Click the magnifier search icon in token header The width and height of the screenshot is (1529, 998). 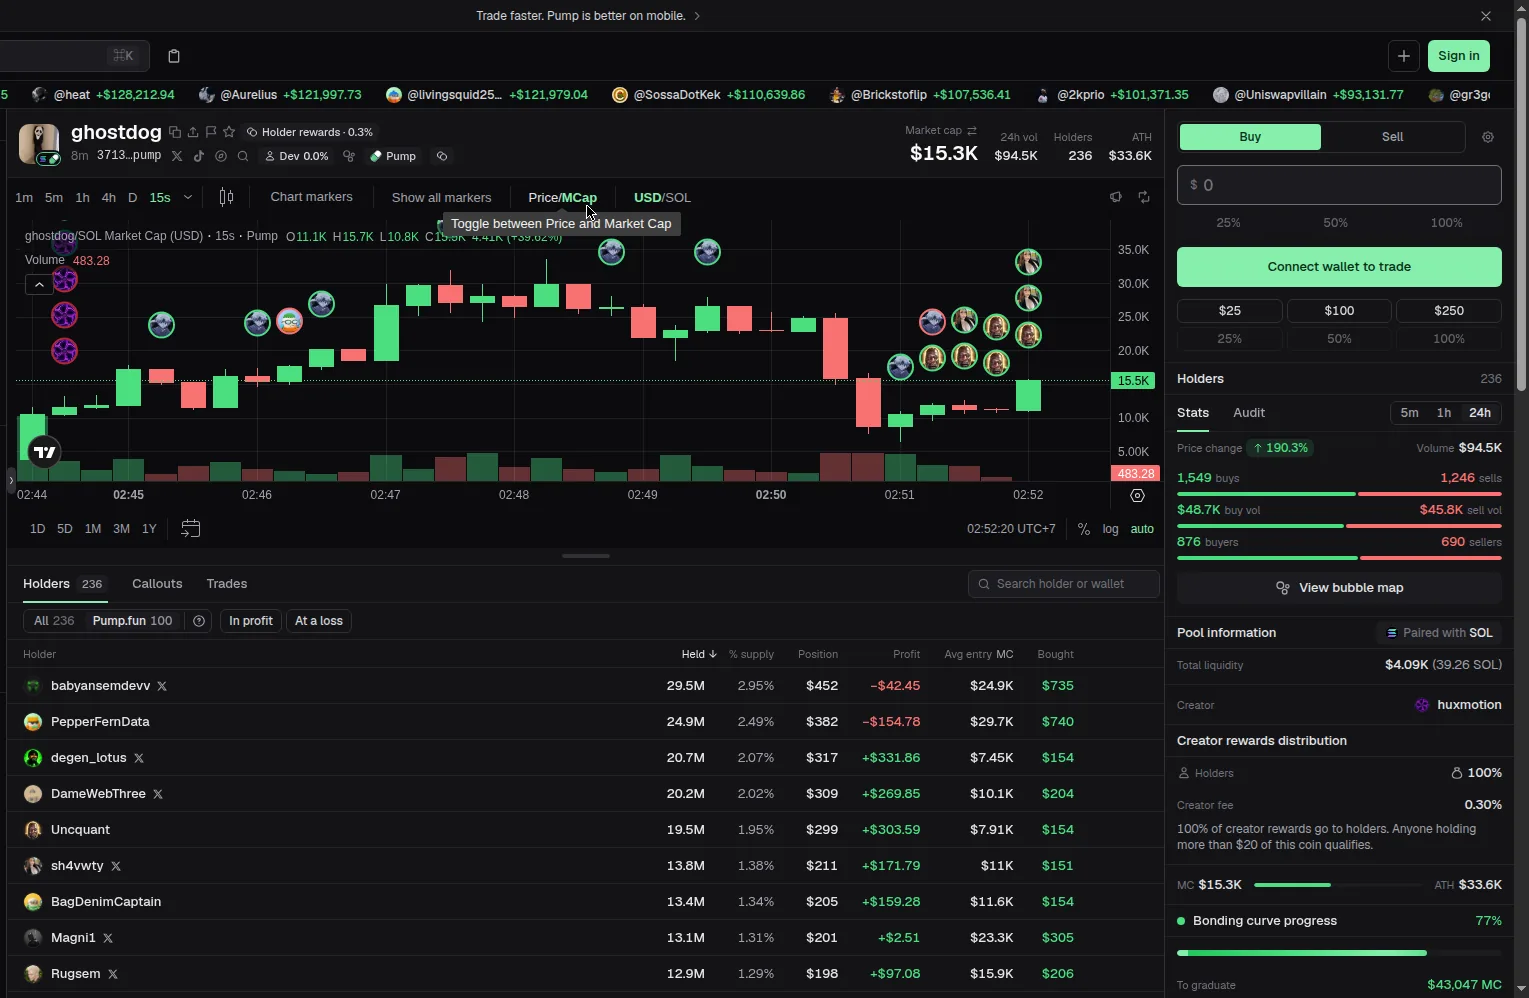[243, 156]
